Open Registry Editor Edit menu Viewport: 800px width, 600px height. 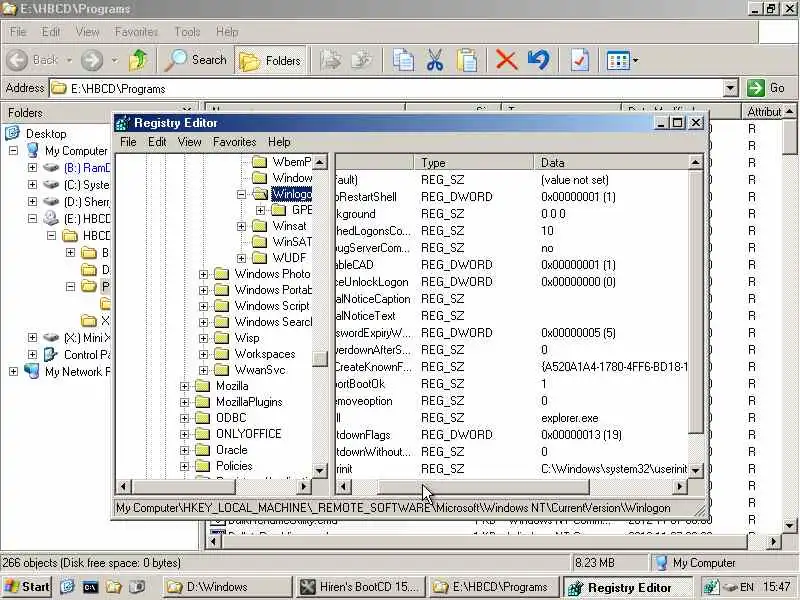(157, 142)
